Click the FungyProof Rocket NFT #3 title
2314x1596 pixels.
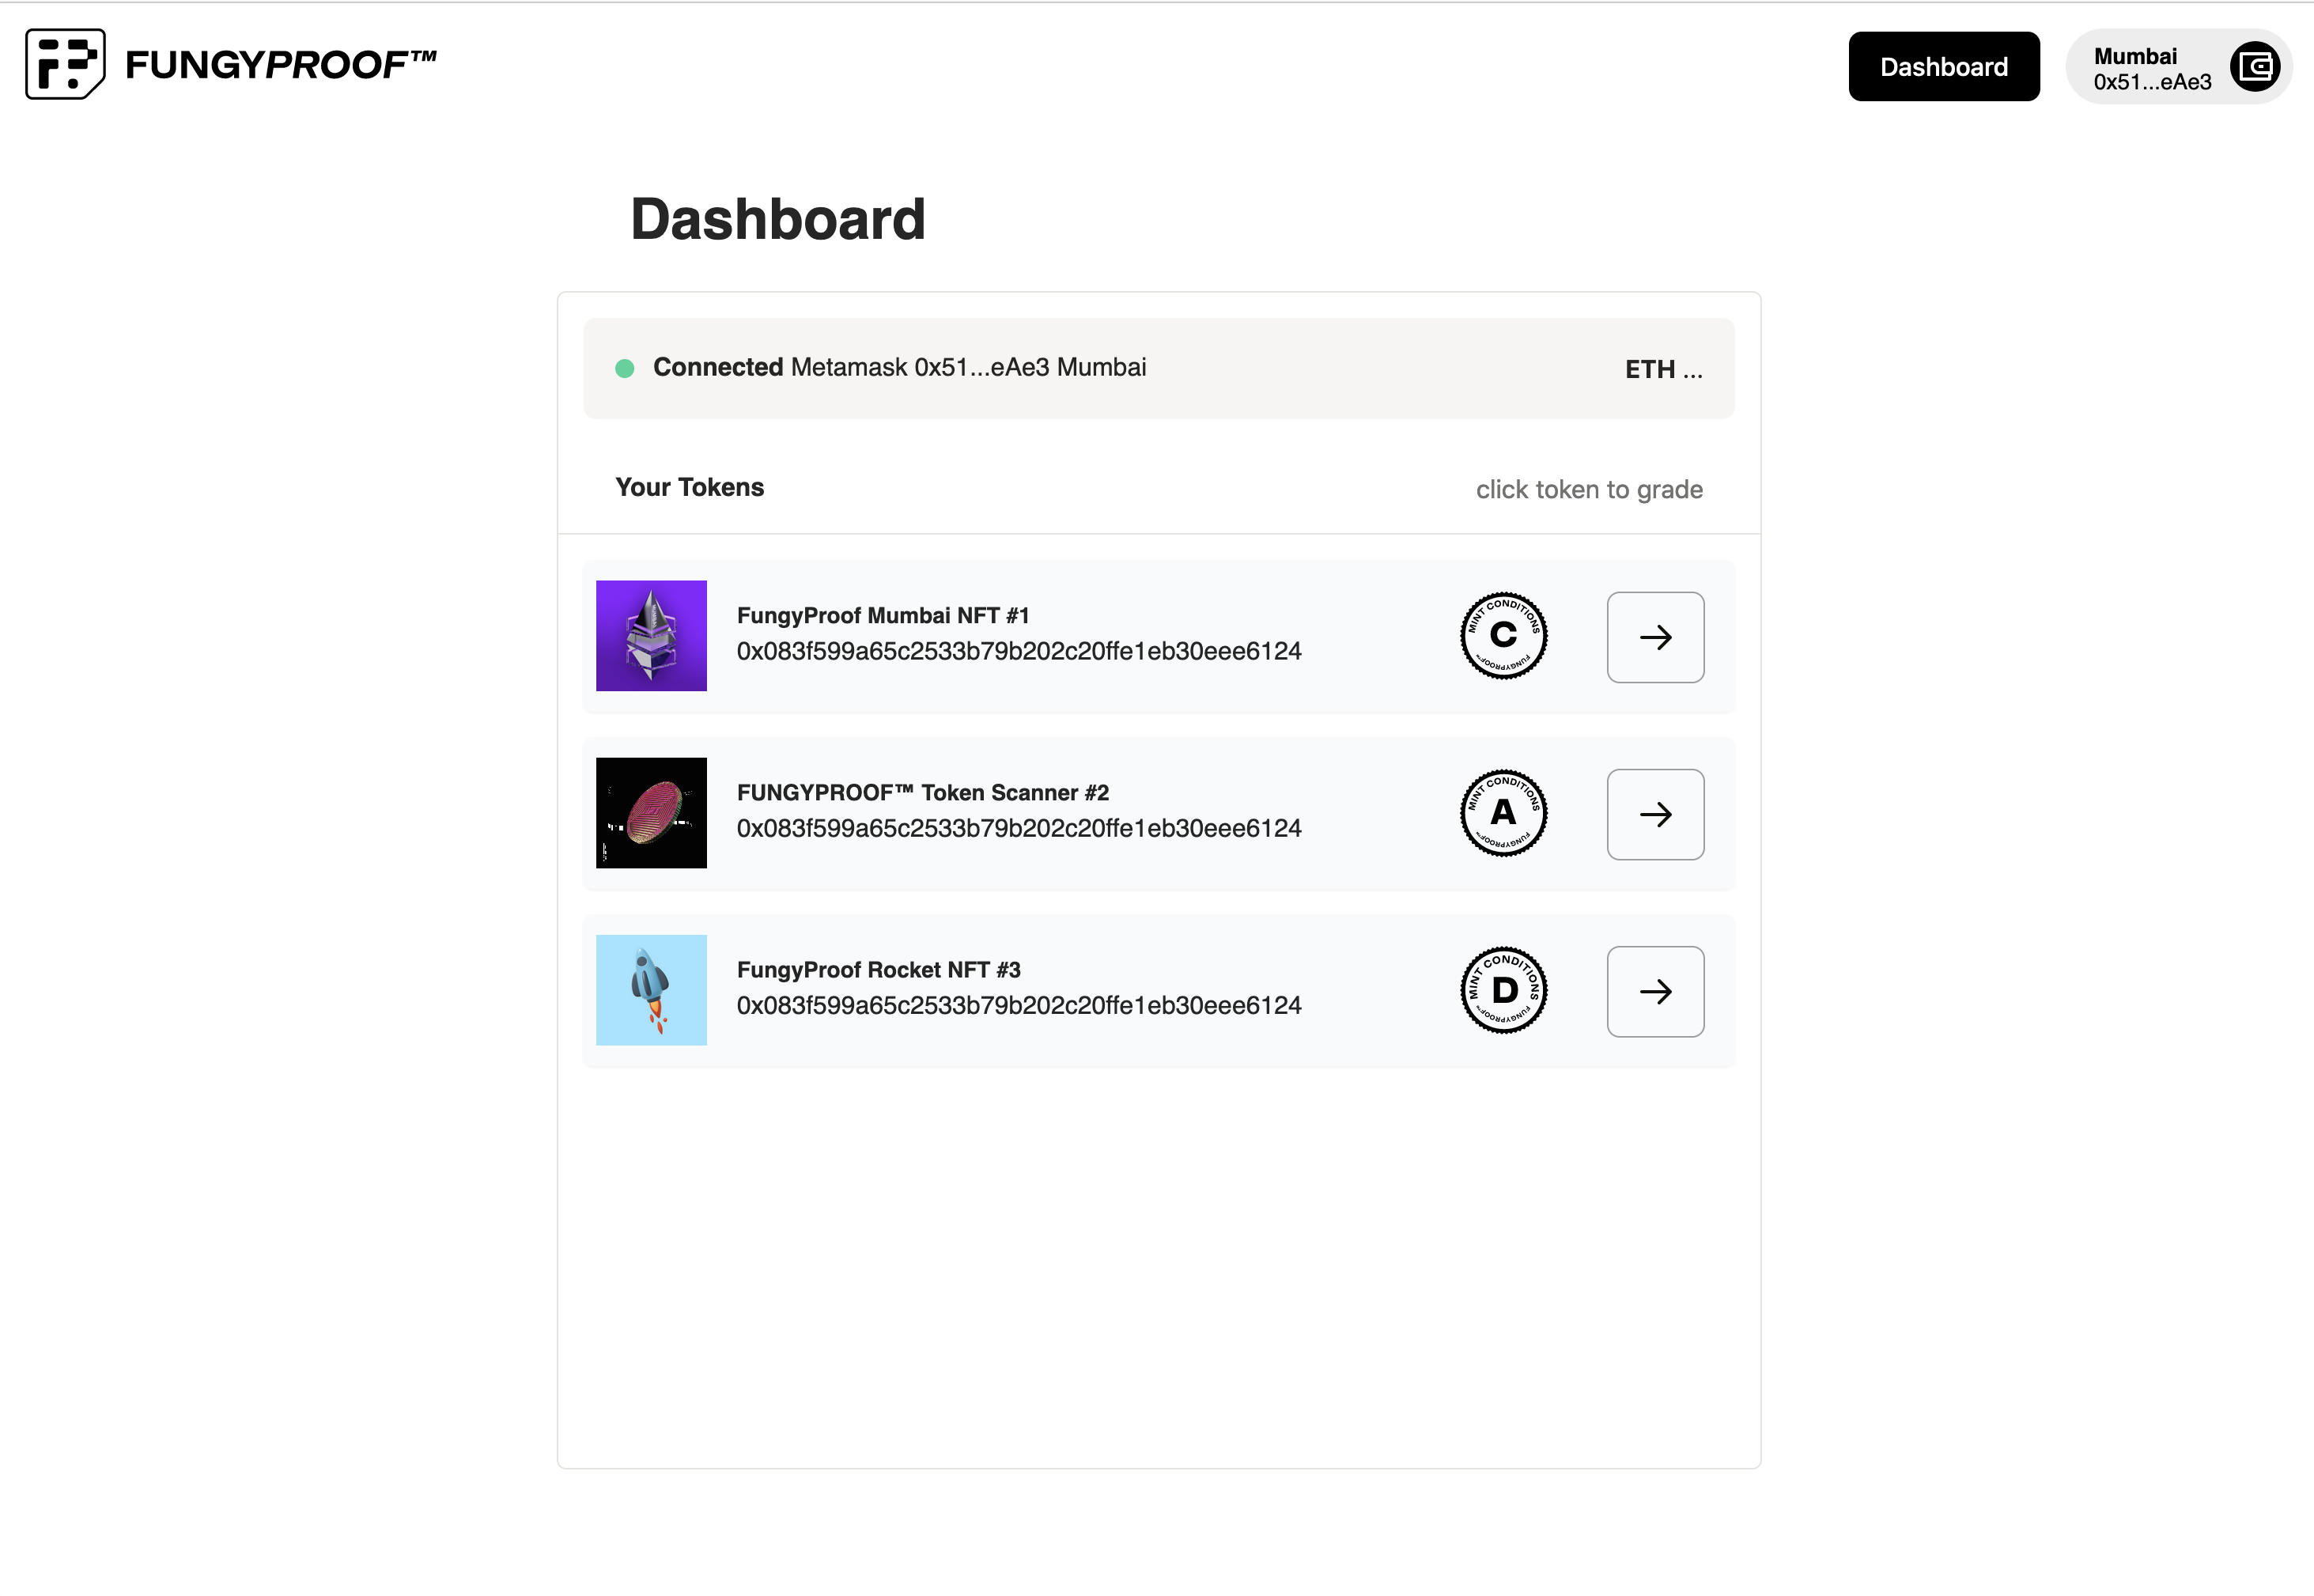[x=879, y=969]
